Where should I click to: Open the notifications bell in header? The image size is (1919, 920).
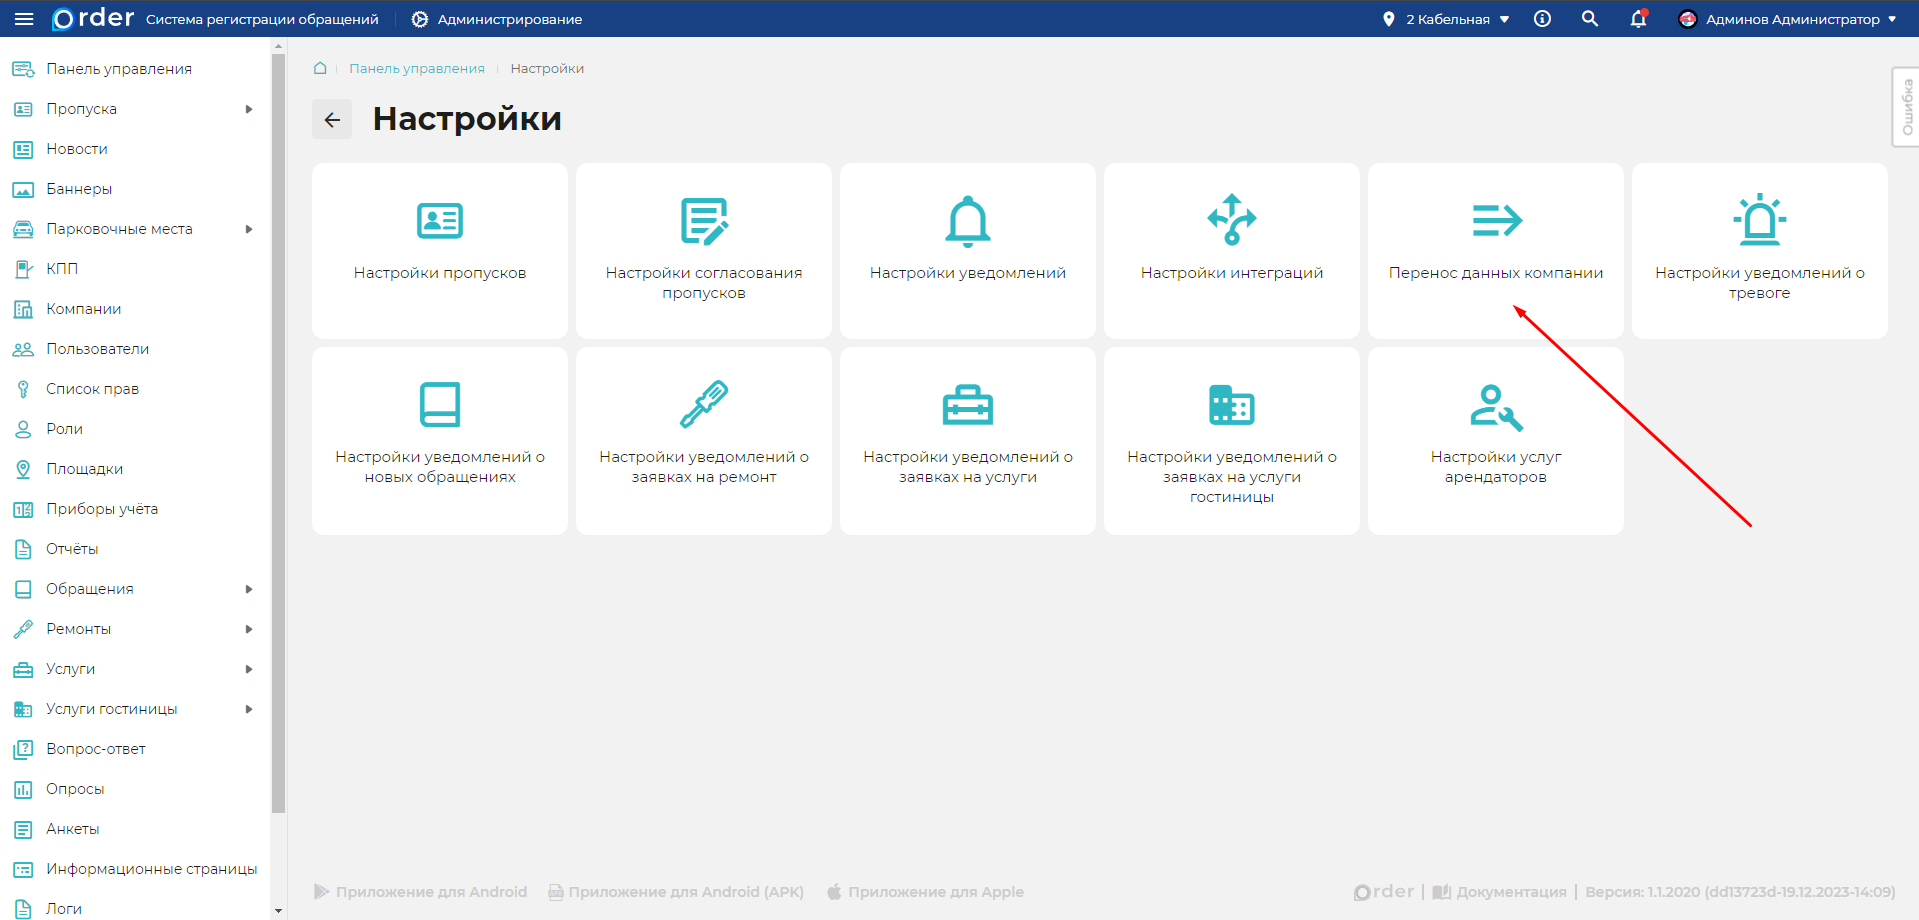(x=1638, y=19)
